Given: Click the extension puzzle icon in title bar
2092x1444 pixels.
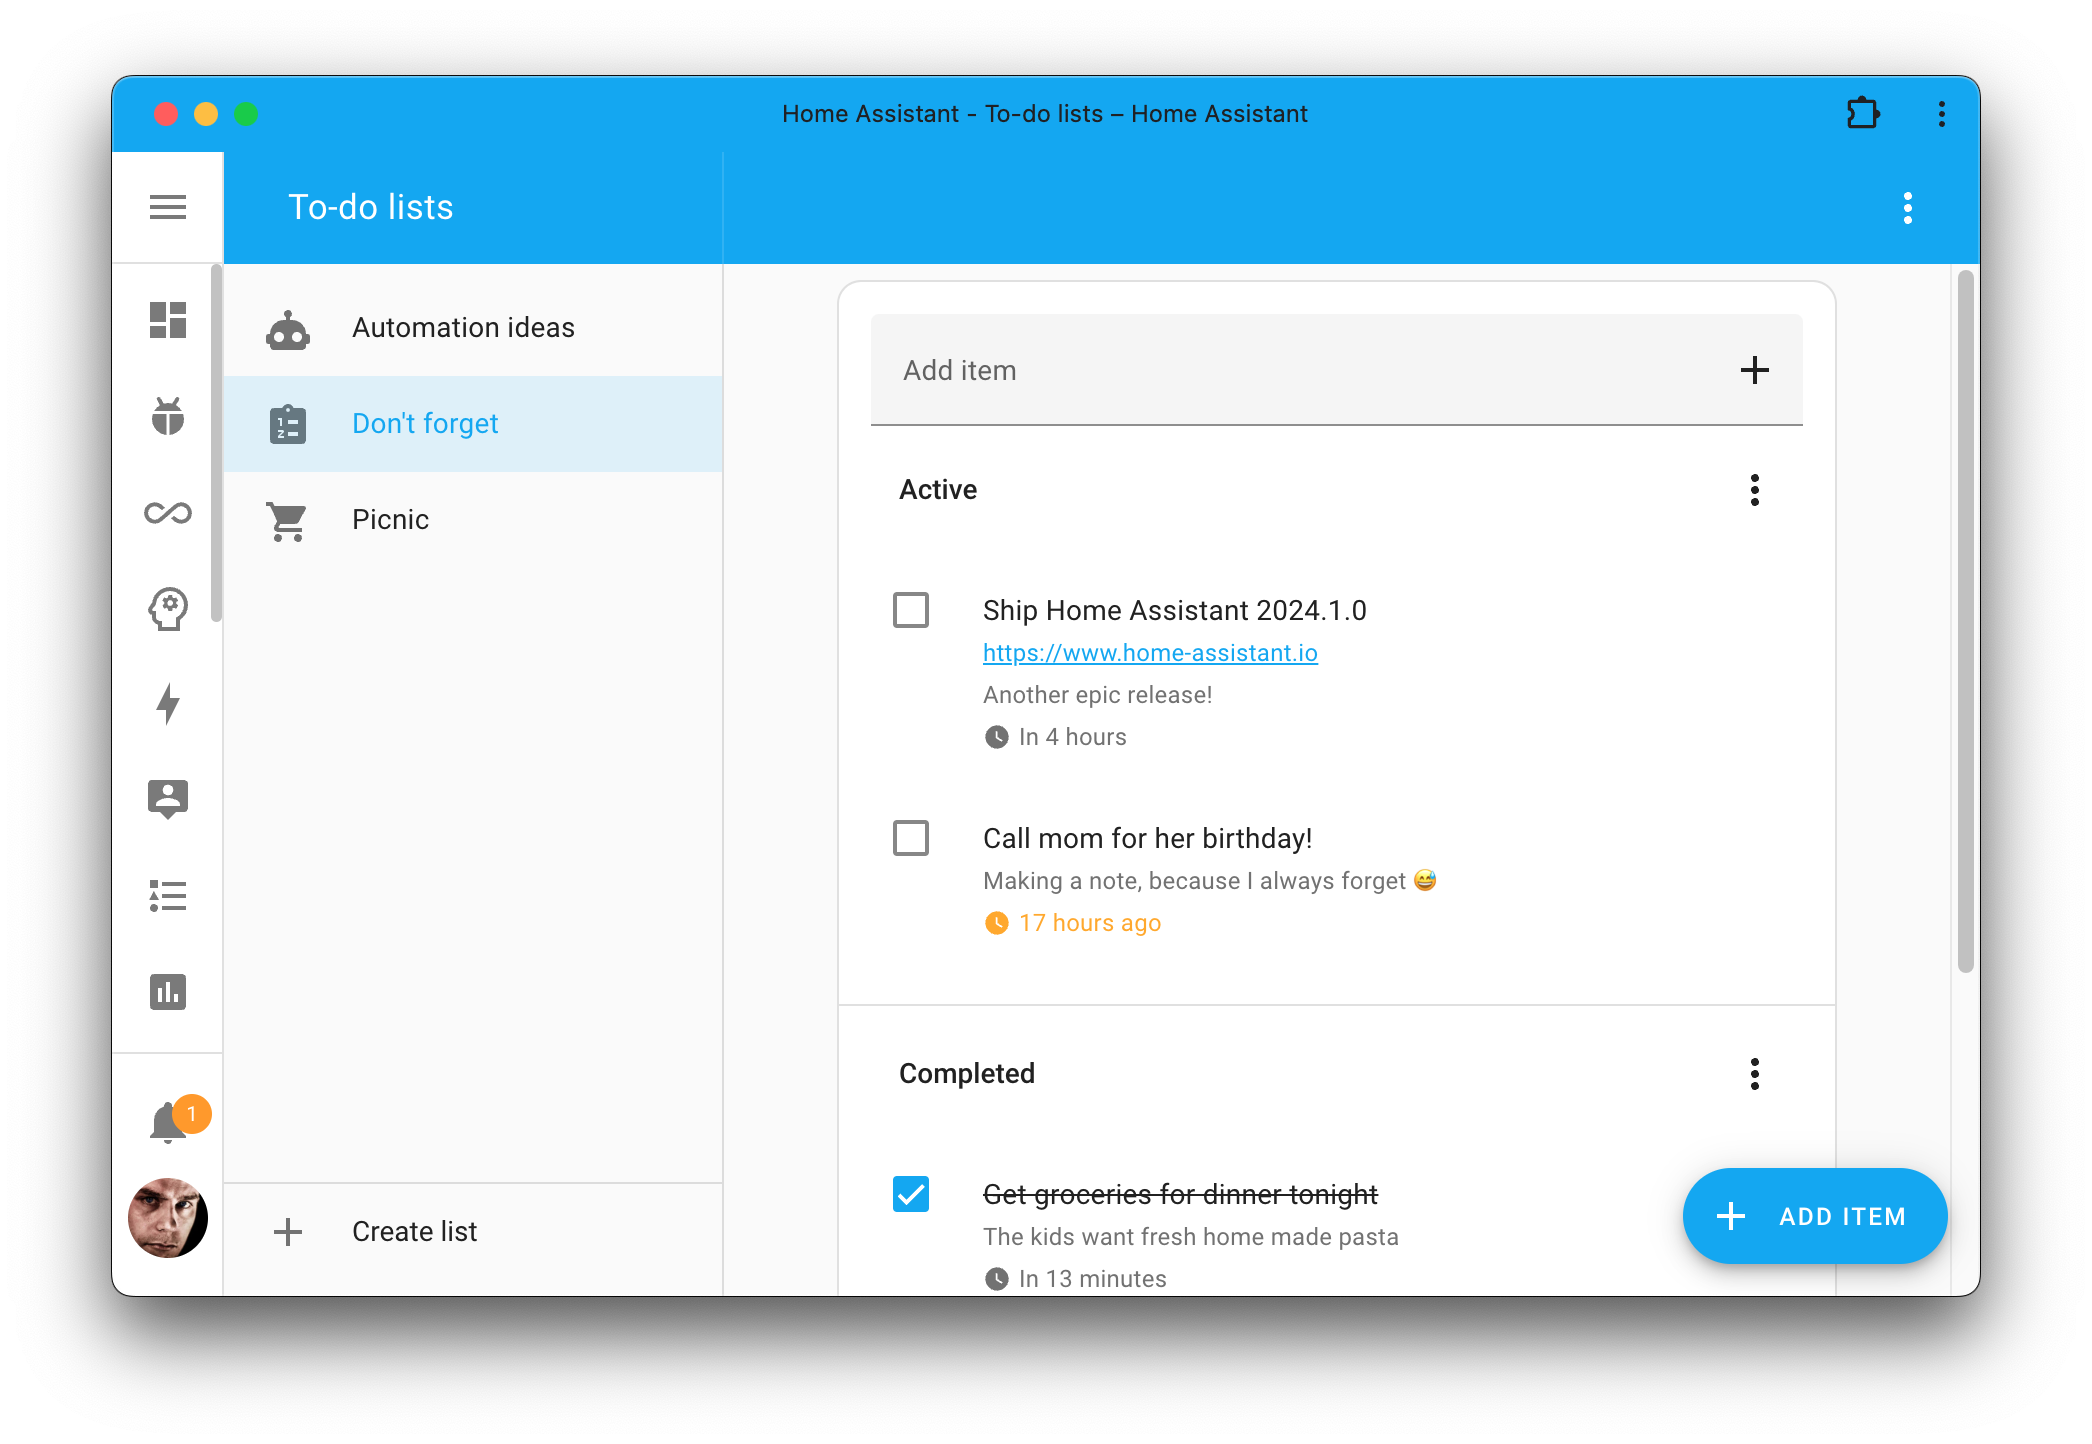Looking at the screenshot, I should click(1862, 113).
